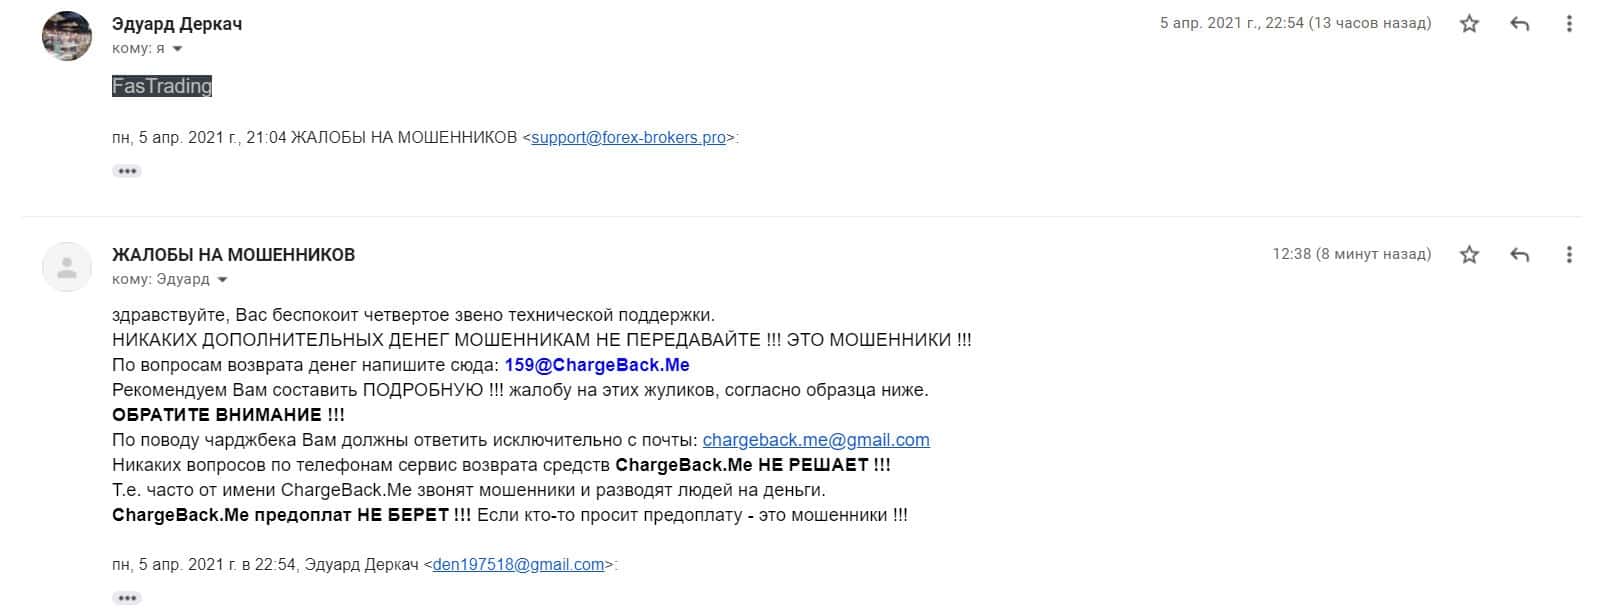Open support@forex-brokers.pro email link
This screenshot has height=613, width=1600.
point(628,138)
